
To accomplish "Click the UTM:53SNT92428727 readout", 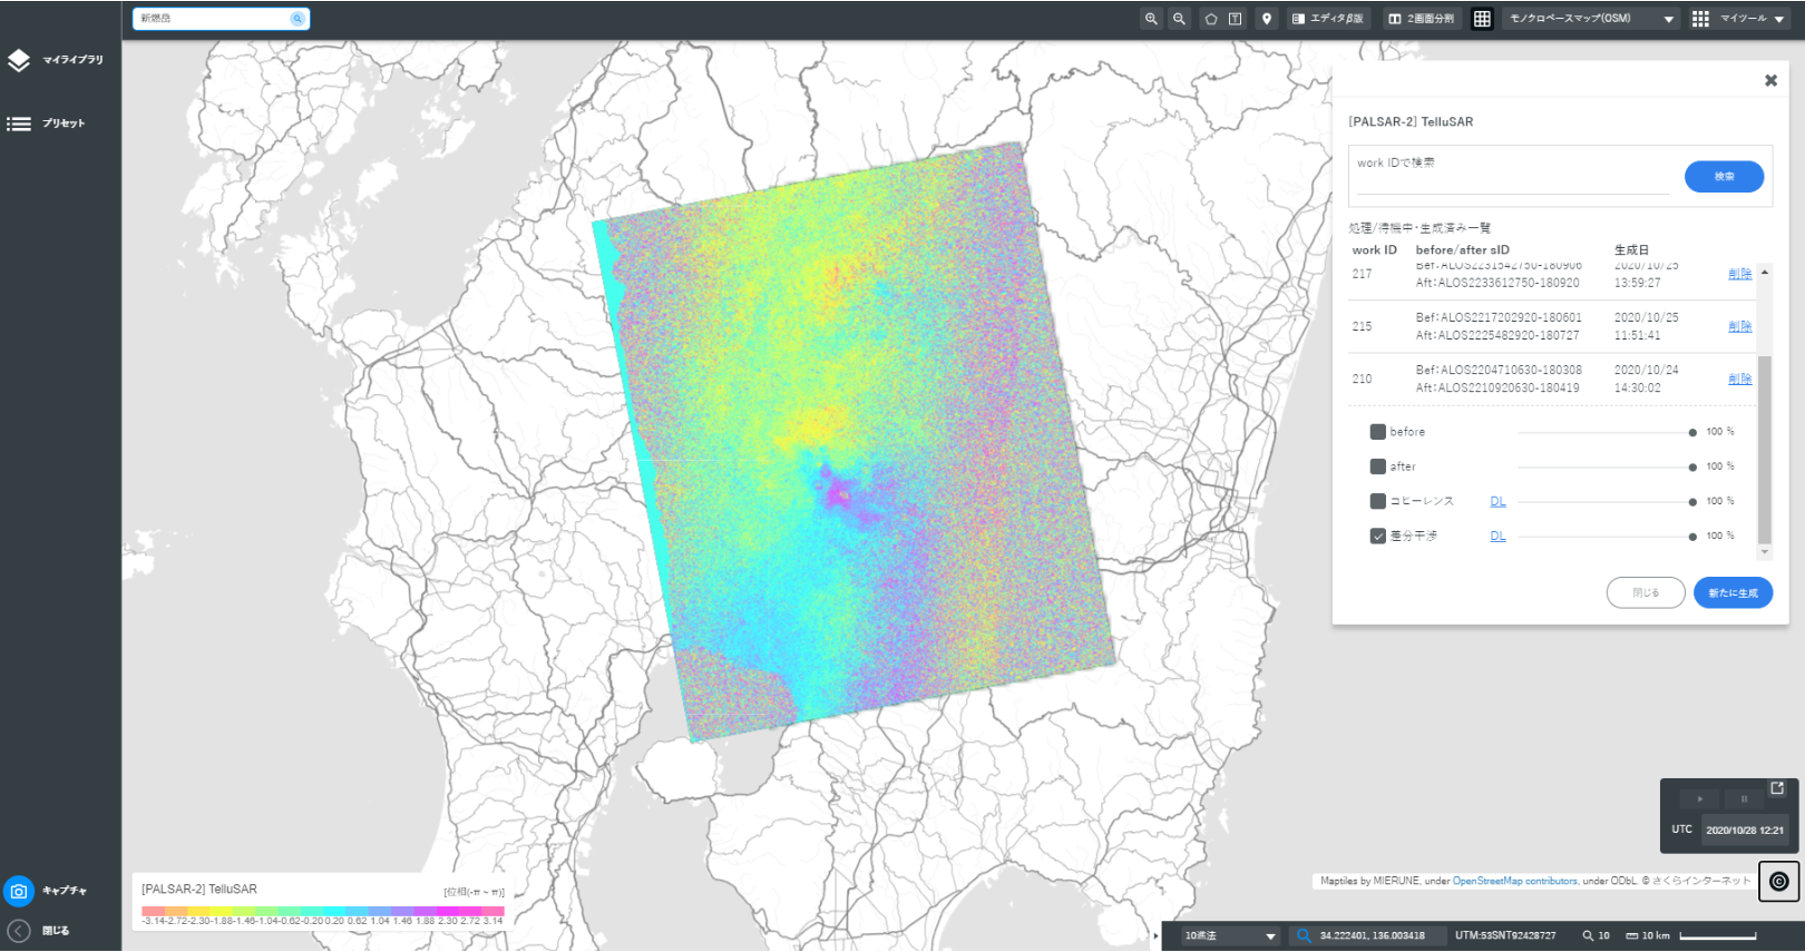I will (x=1505, y=936).
